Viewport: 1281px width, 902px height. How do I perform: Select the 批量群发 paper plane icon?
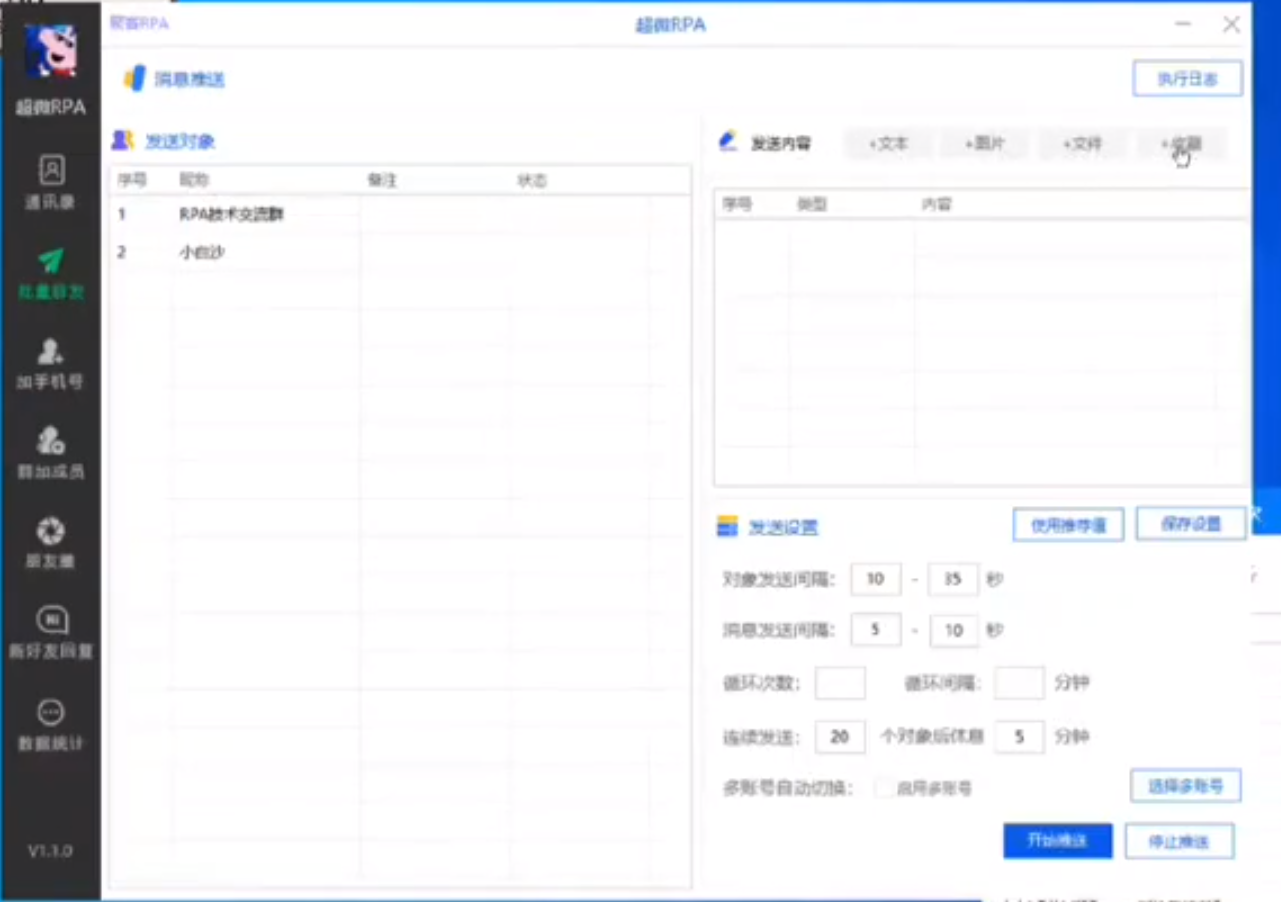coord(51,262)
